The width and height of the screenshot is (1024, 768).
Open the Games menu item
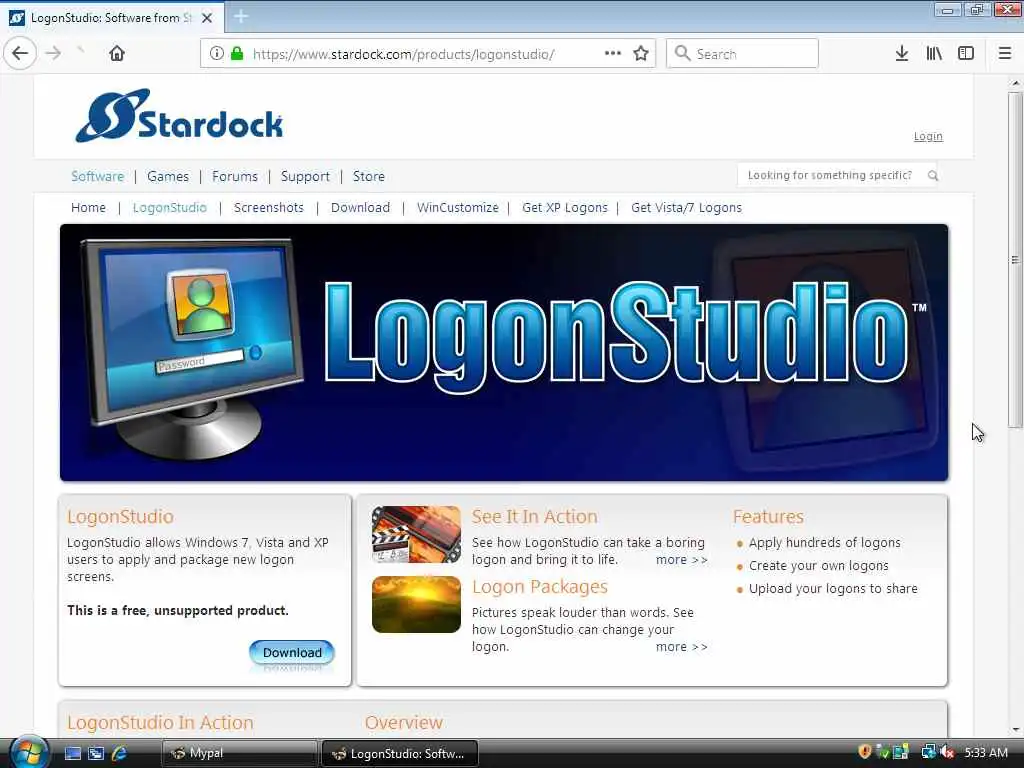[x=168, y=176]
